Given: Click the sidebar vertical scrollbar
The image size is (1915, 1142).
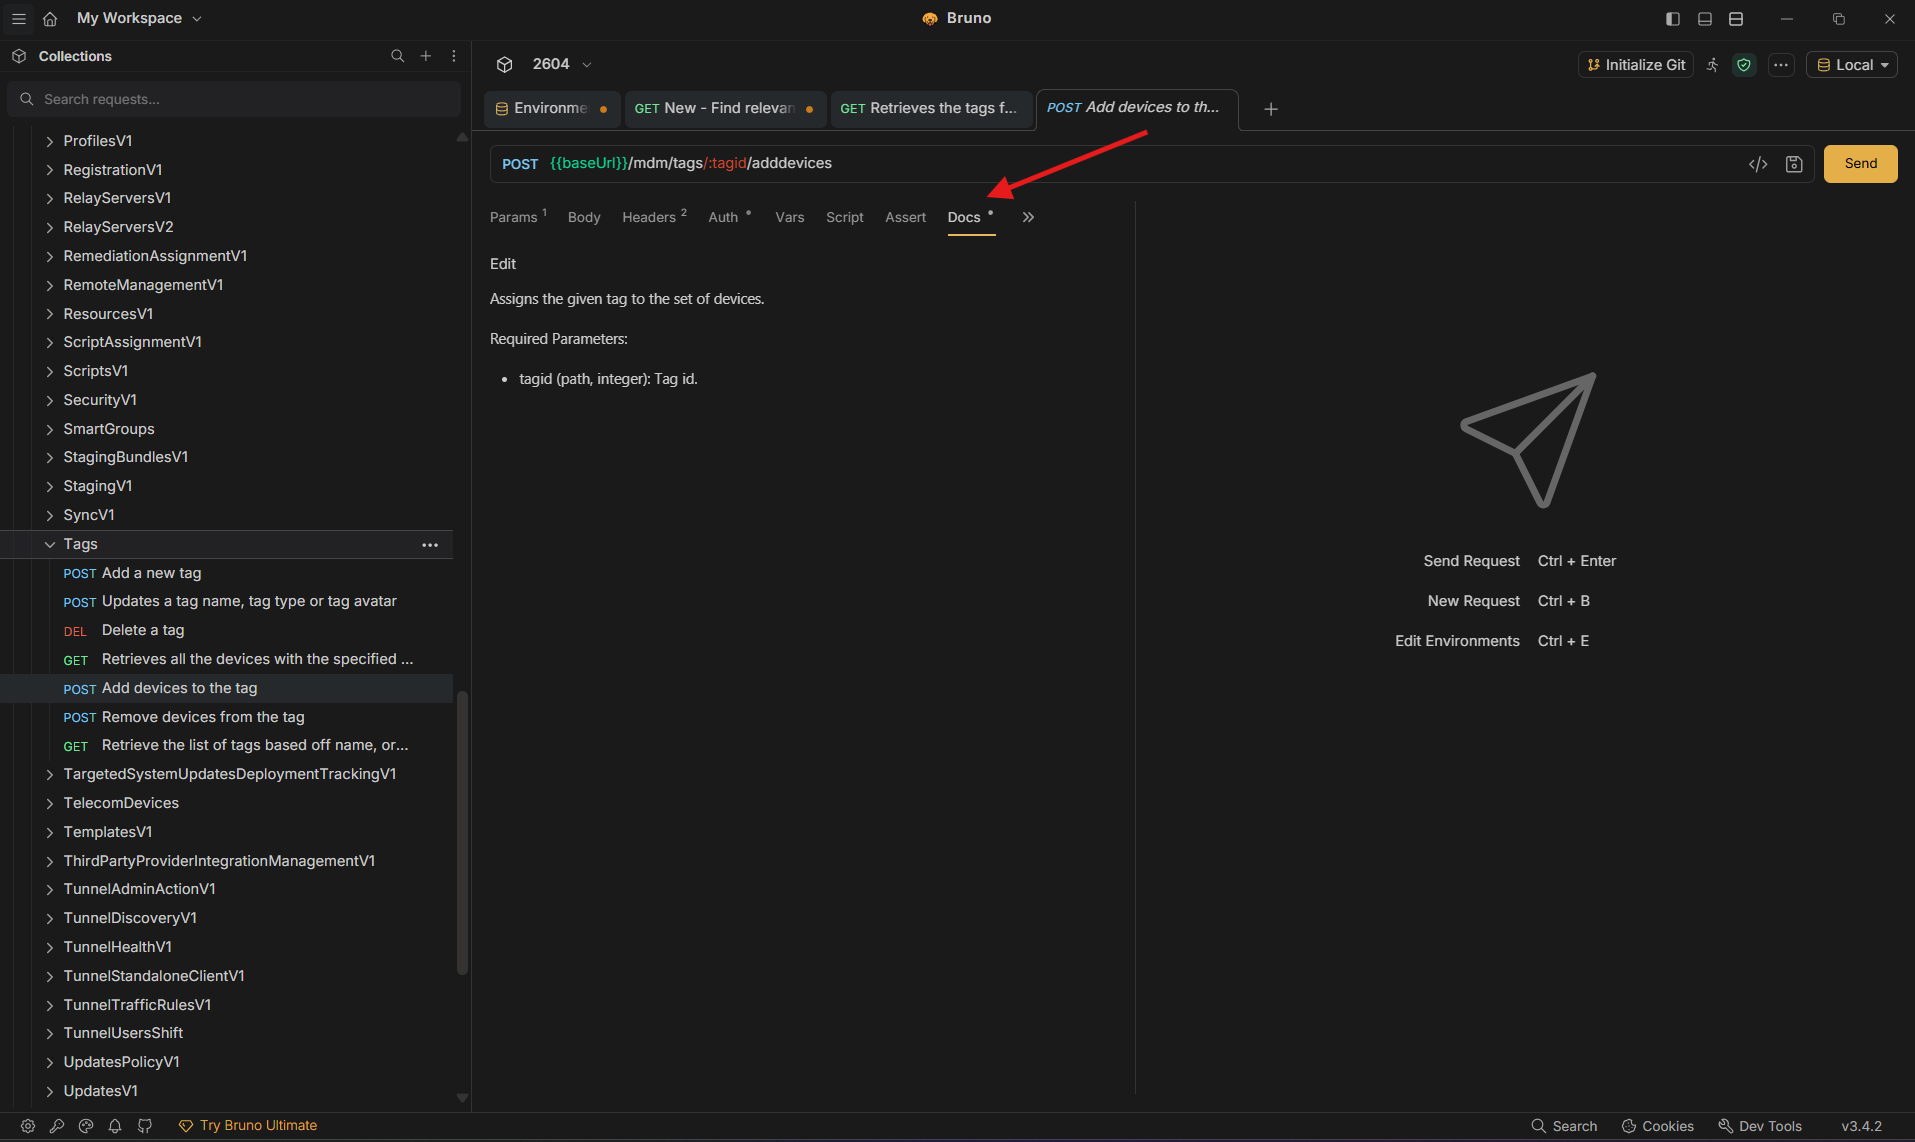Looking at the screenshot, I should (462, 832).
